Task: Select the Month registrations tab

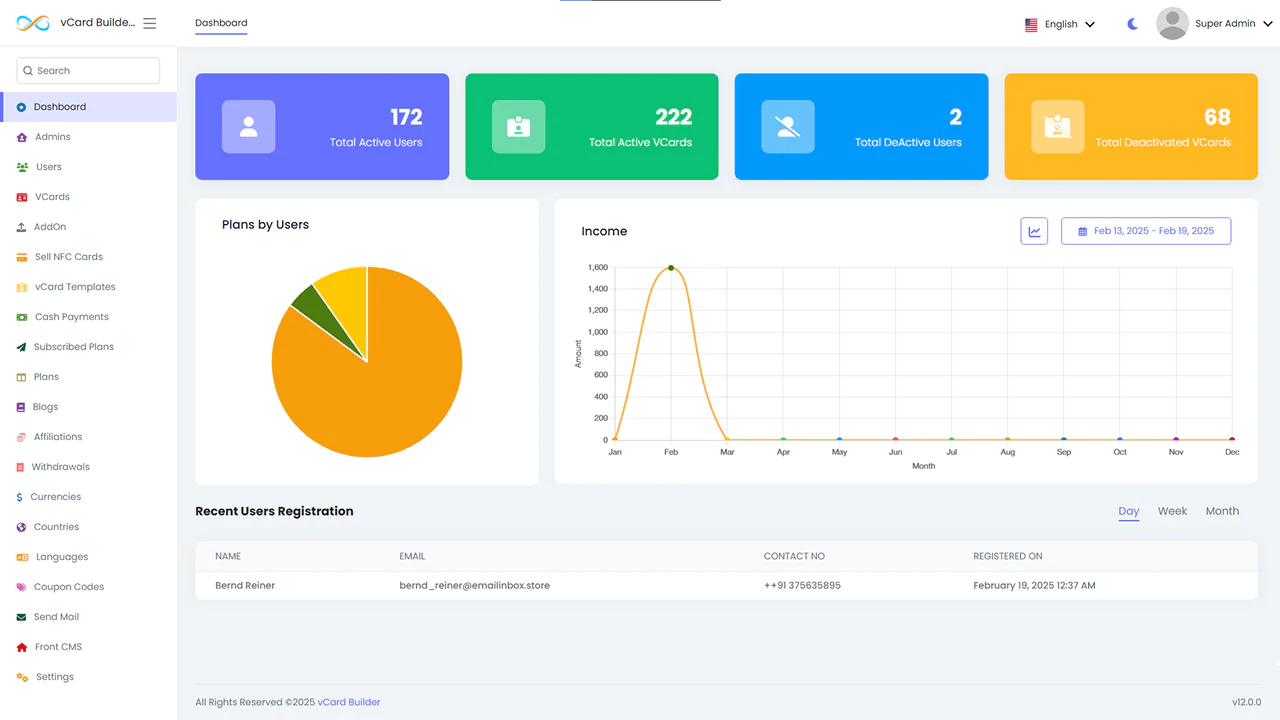Action: coord(1222,511)
